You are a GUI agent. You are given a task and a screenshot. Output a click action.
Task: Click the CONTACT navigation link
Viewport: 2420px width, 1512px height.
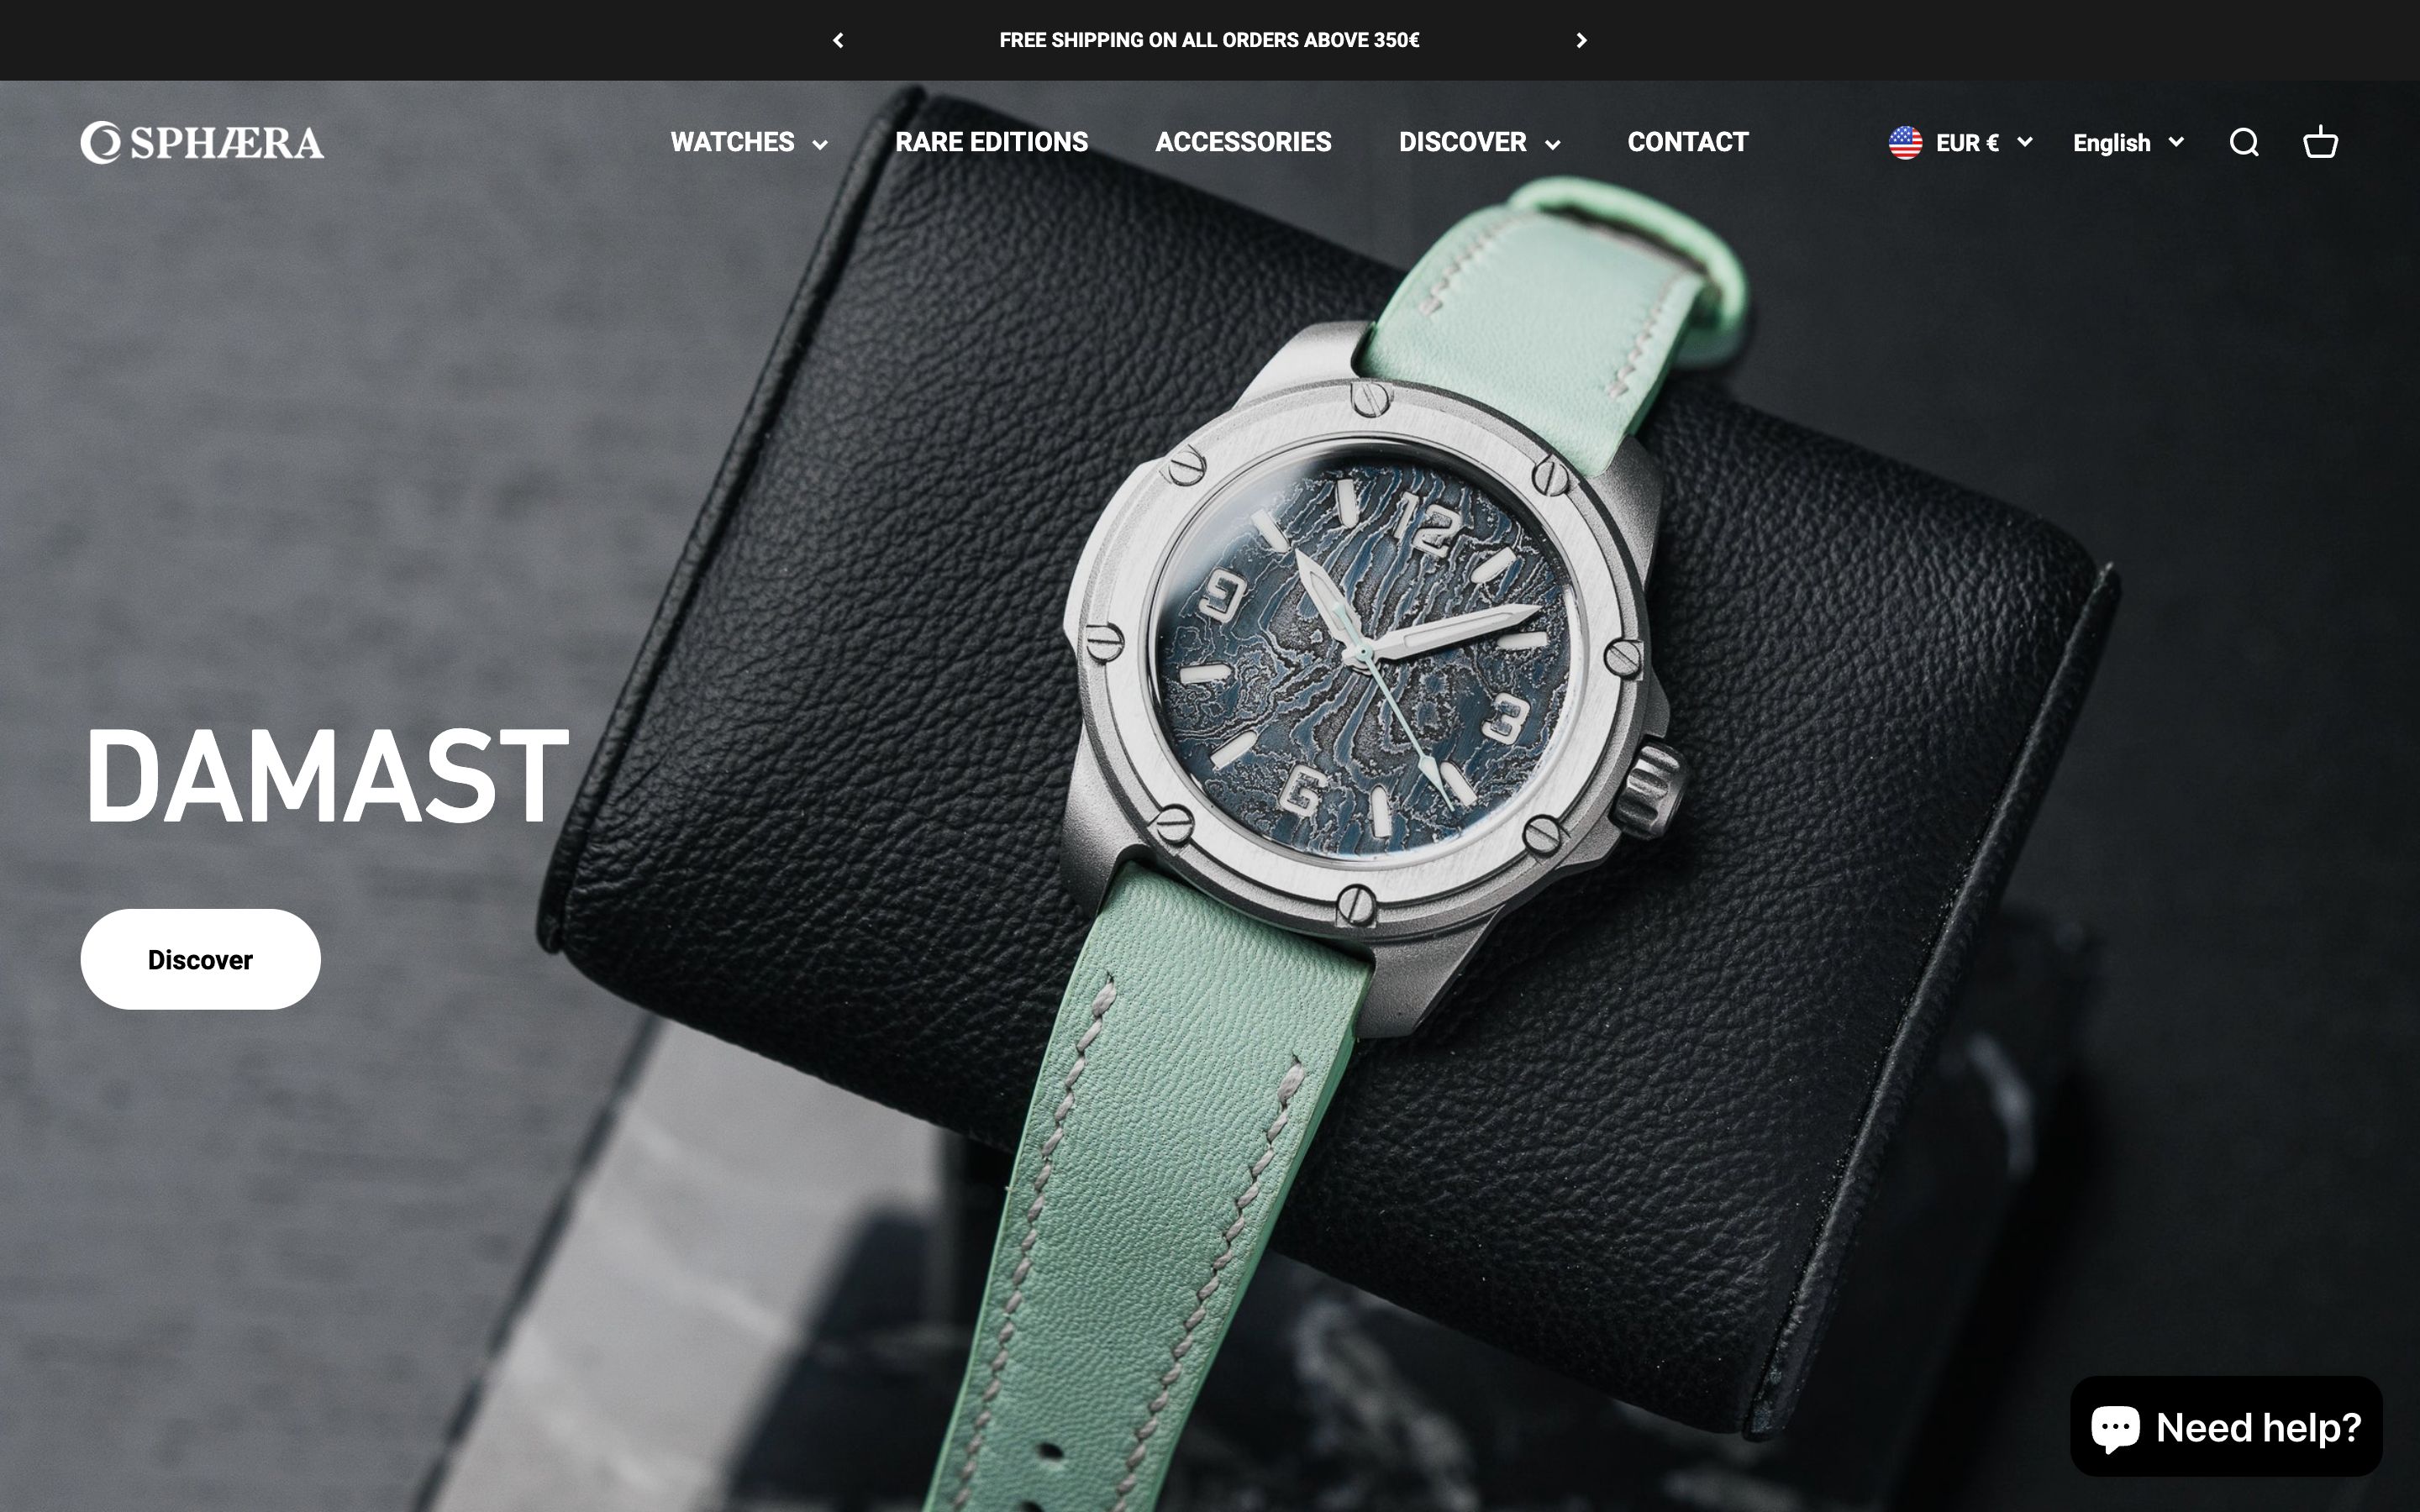(x=1686, y=143)
